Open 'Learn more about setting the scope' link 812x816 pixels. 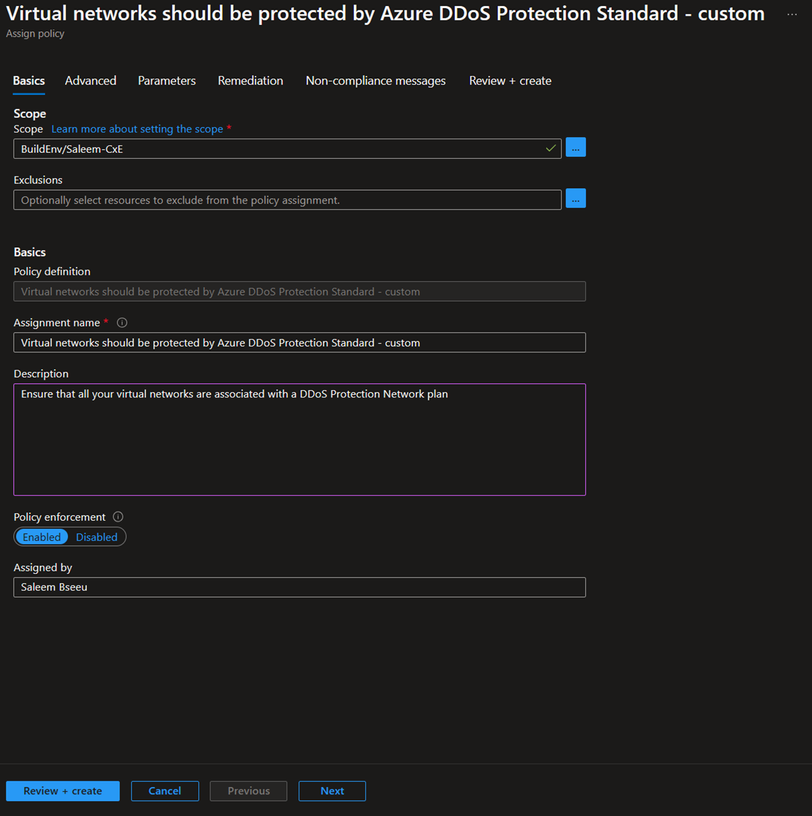(x=137, y=129)
